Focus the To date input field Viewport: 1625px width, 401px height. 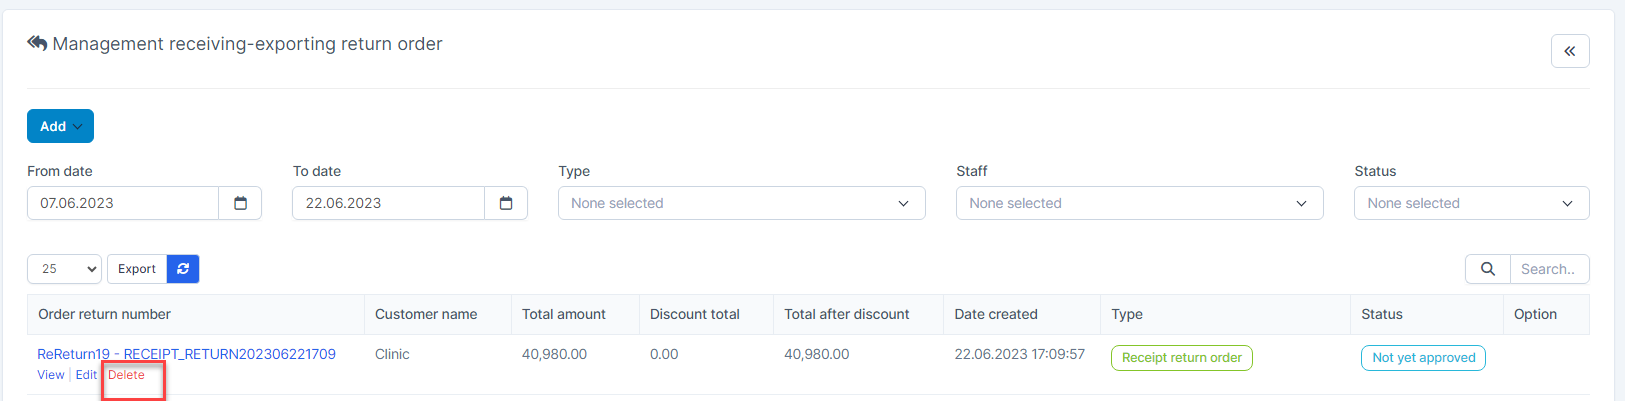click(x=388, y=203)
